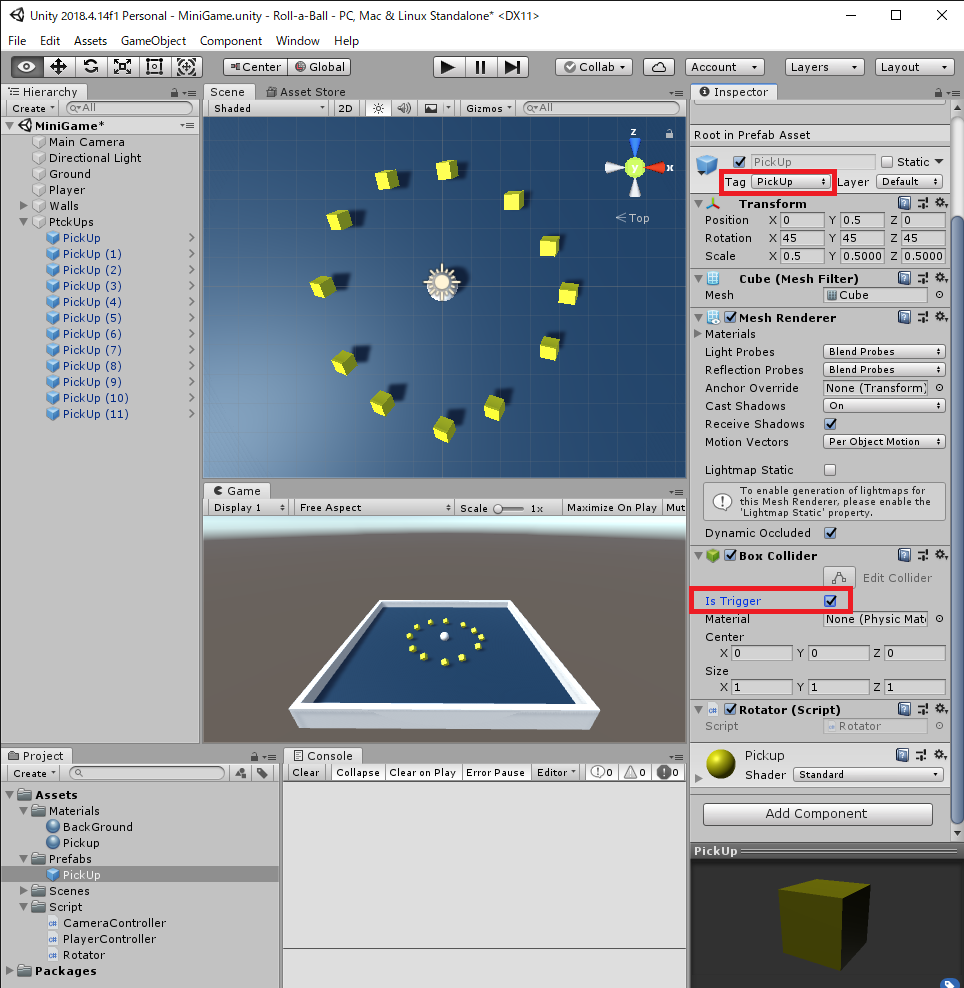Select the Rotate tool in toolbar
Image resolution: width=964 pixels, height=988 pixels.
coord(91,67)
